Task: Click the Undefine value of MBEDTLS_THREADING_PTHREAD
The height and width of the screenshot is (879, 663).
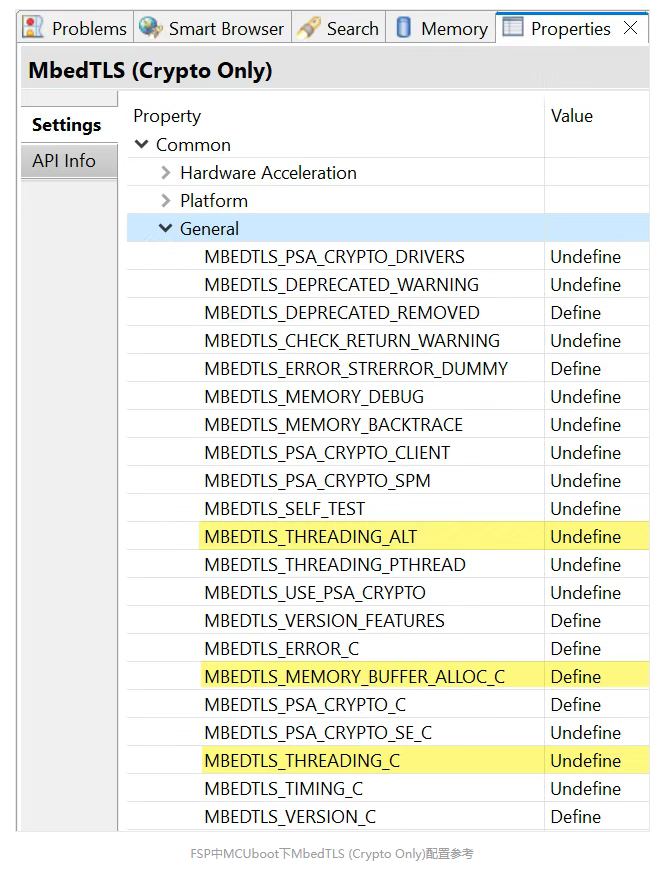Action: pos(586,565)
